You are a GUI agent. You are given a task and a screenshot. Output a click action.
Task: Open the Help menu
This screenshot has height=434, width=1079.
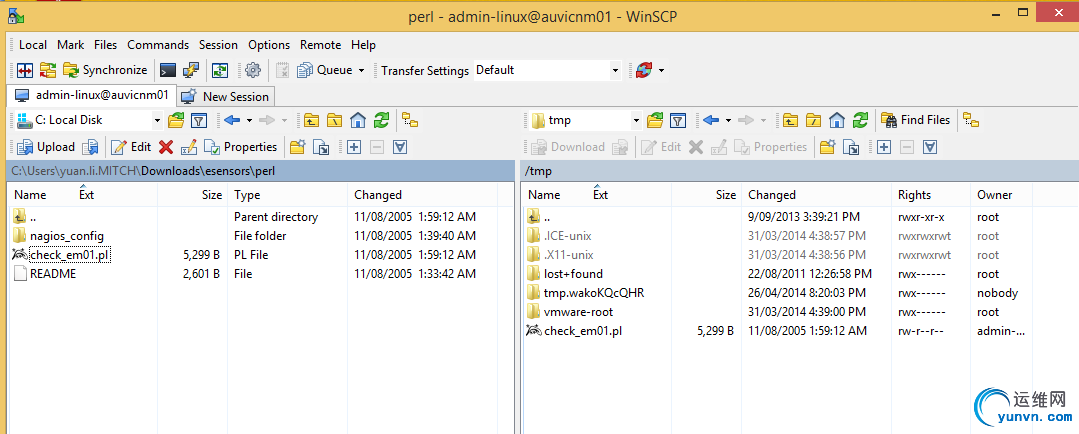click(363, 45)
